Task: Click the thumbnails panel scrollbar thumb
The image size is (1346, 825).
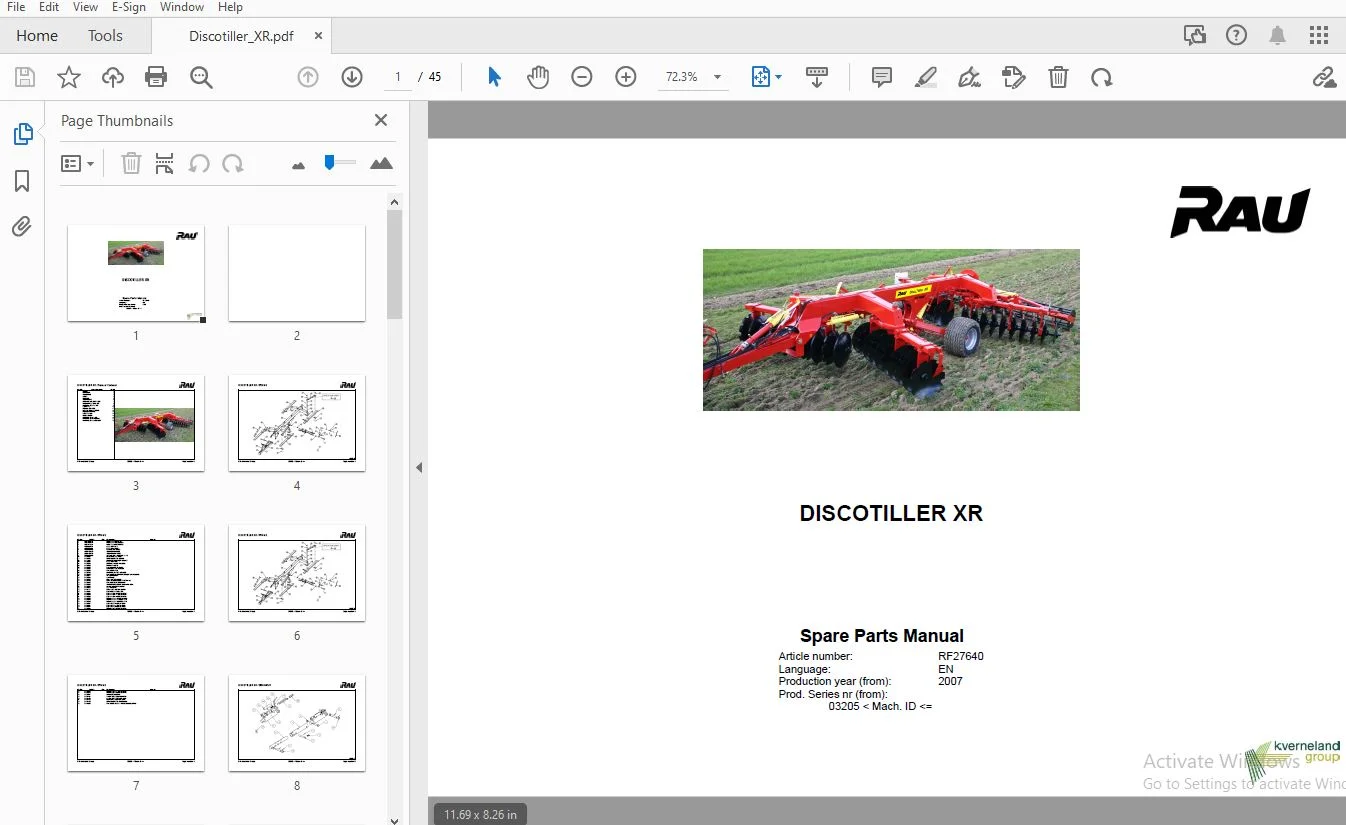Action: tap(395, 265)
